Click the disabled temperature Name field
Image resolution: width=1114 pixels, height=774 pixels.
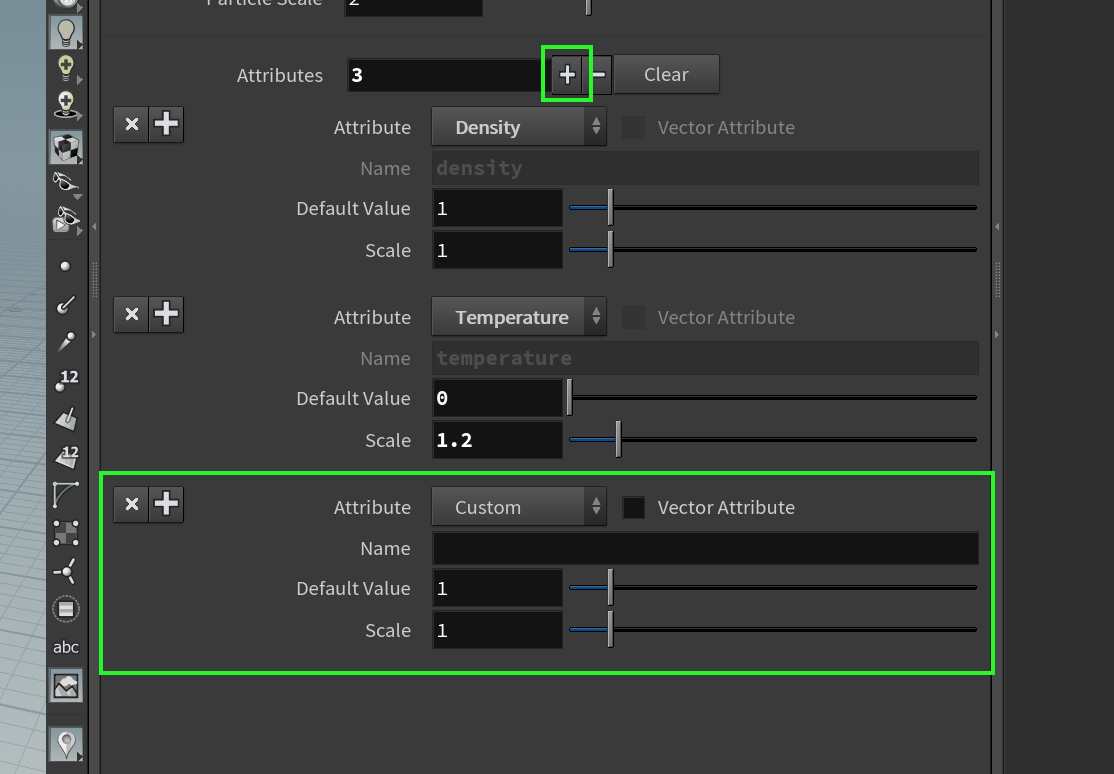coord(705,358)
